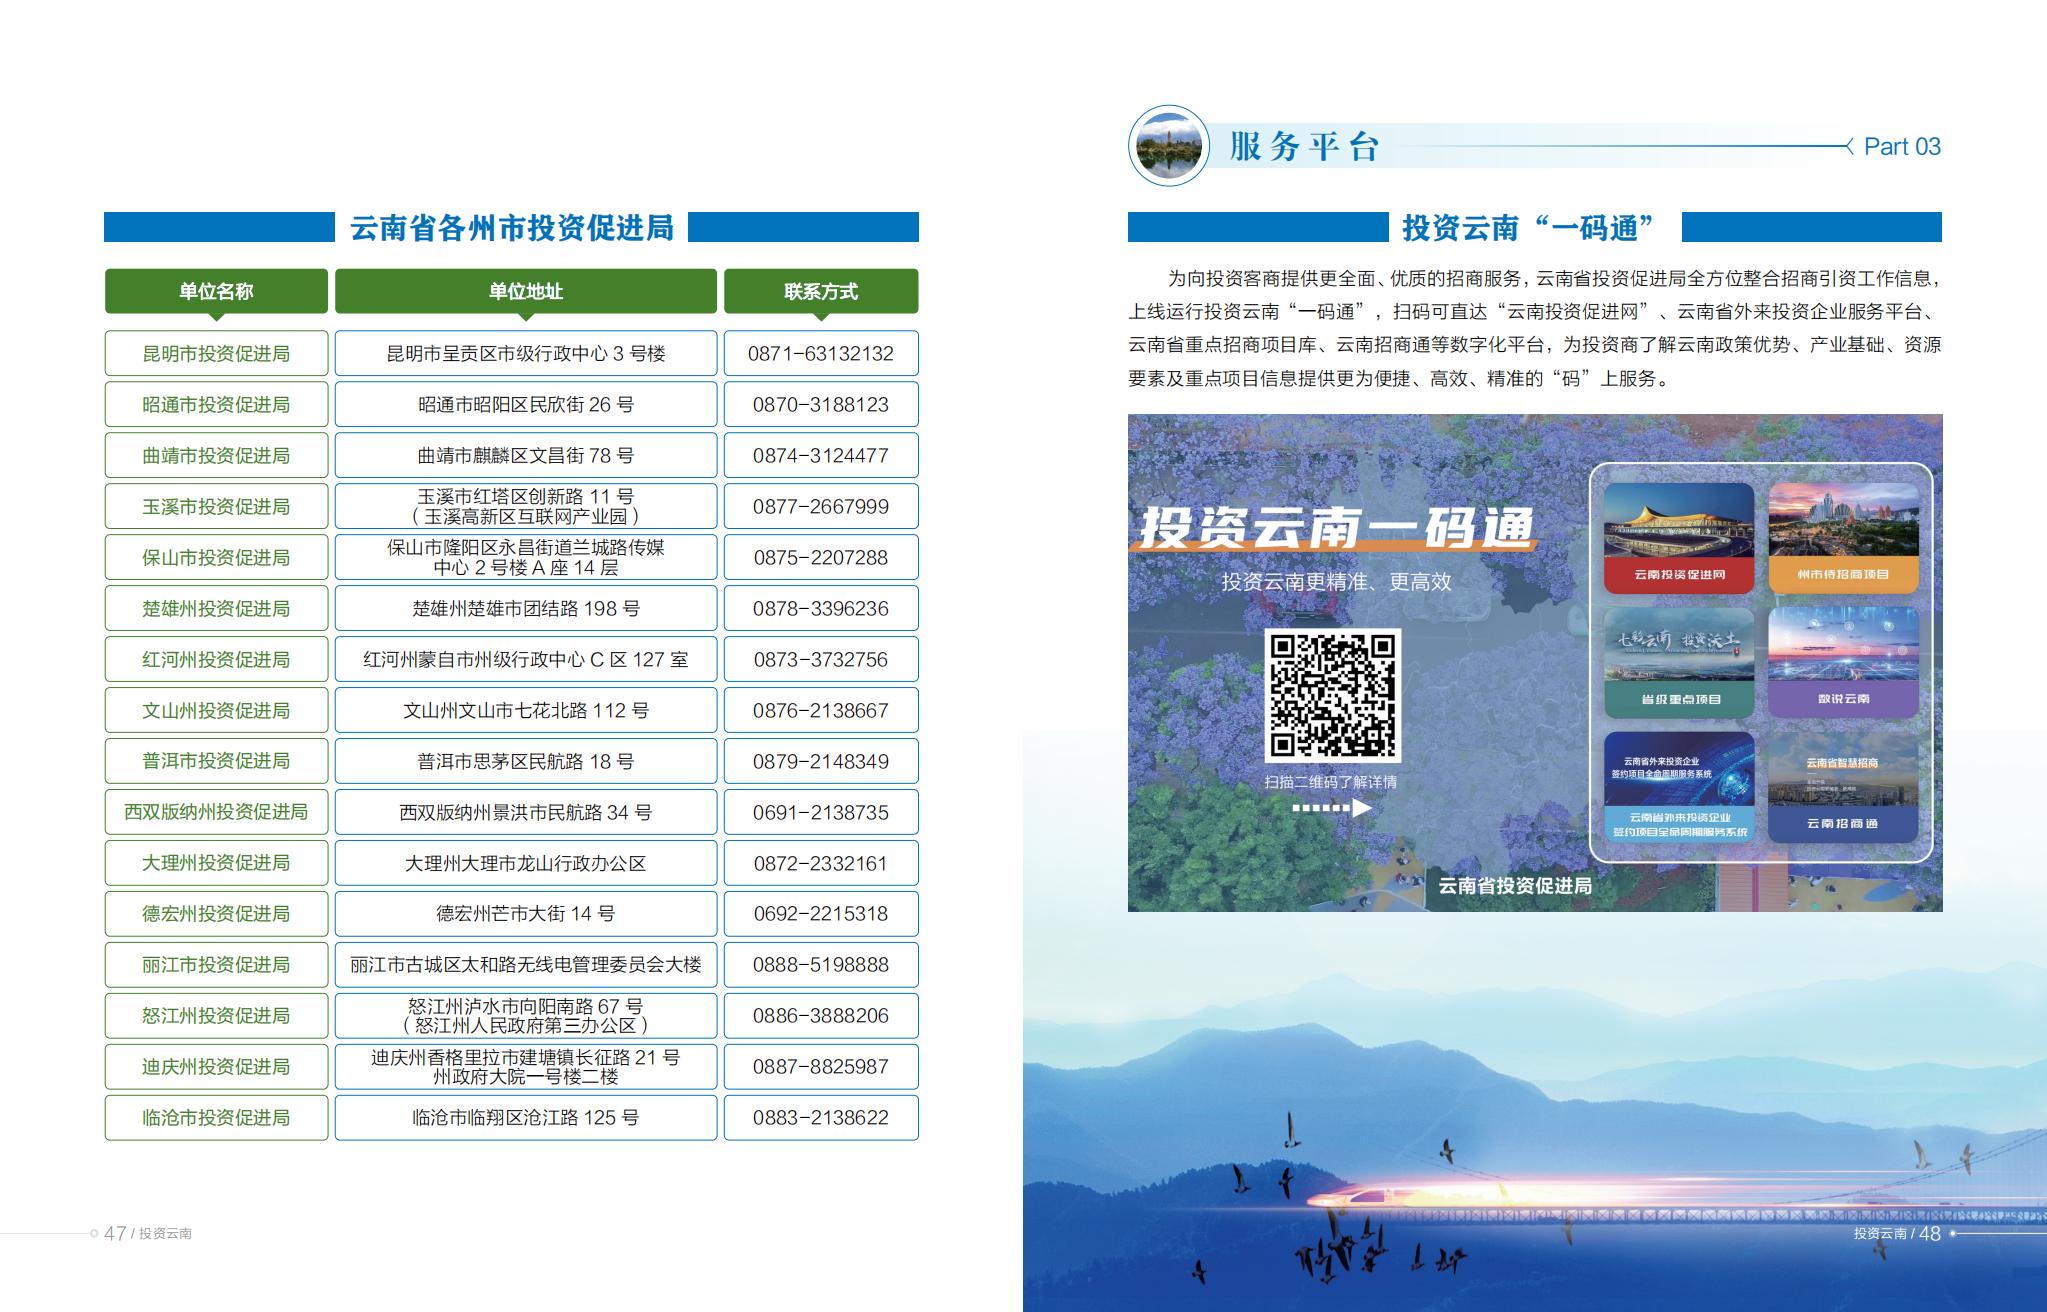The height and width of the screenshot is (1312, 2047).
Task: Click the 投资云南一码通 banner title
Action: tap(1336, 527)
